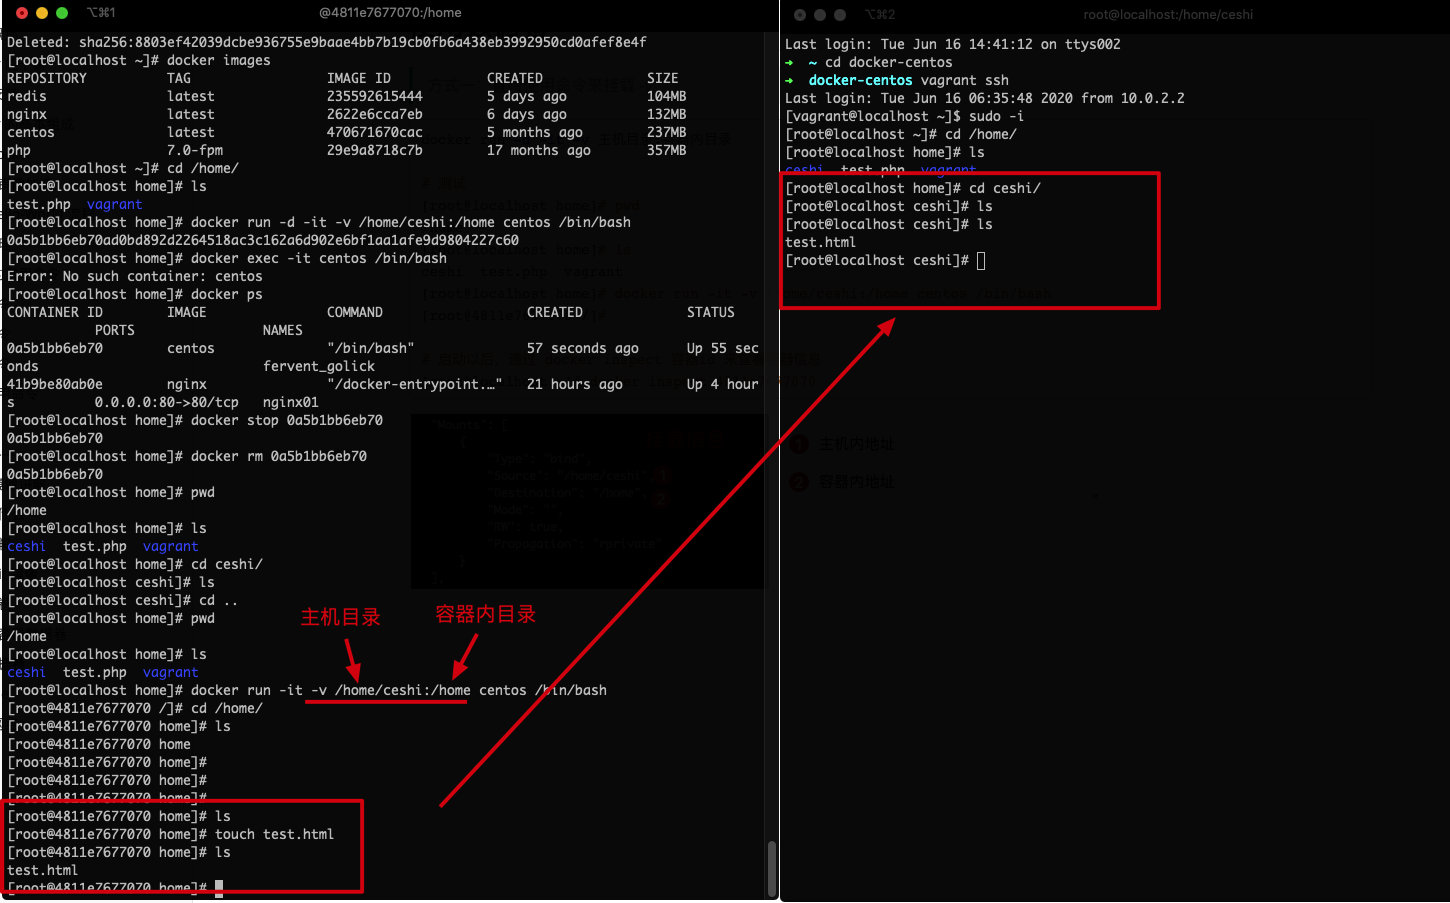Select image ID 2622e6cca7eb

point(375,114)
